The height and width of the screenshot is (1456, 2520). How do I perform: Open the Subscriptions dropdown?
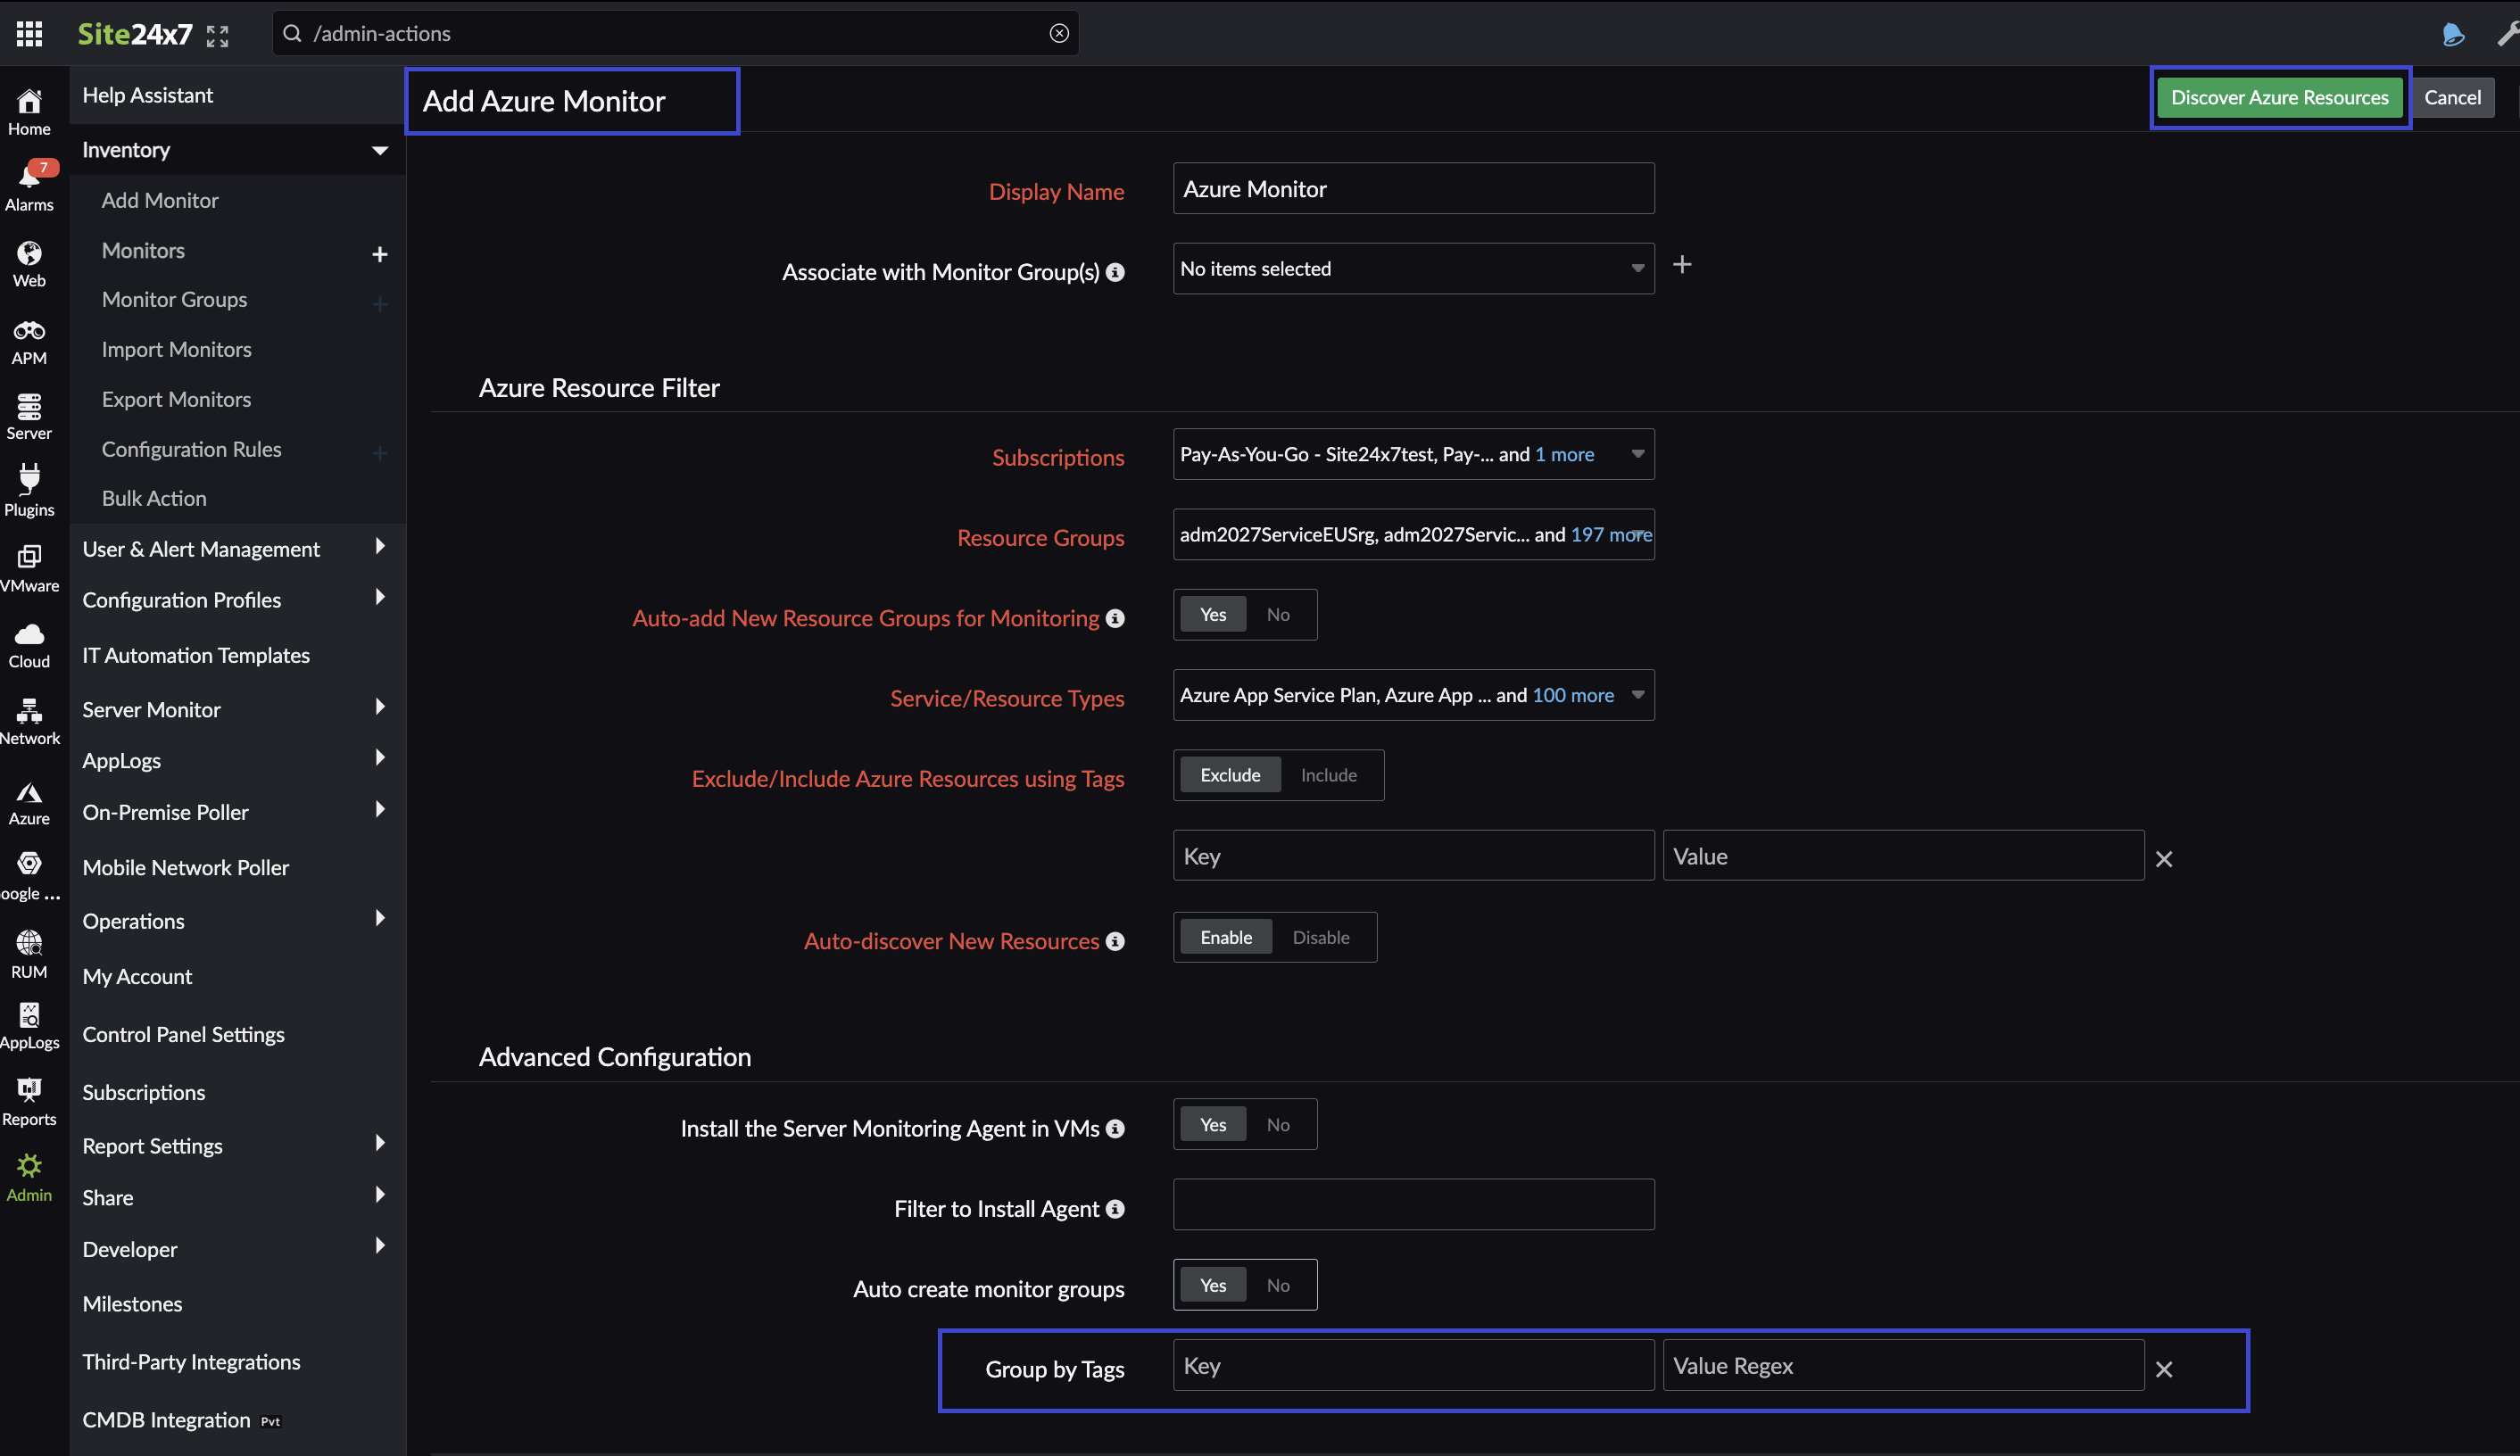point(1413,454)
